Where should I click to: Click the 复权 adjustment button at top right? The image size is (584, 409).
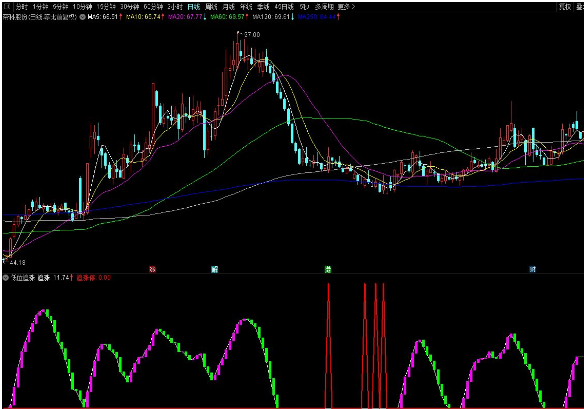click(x=564, y=7)
